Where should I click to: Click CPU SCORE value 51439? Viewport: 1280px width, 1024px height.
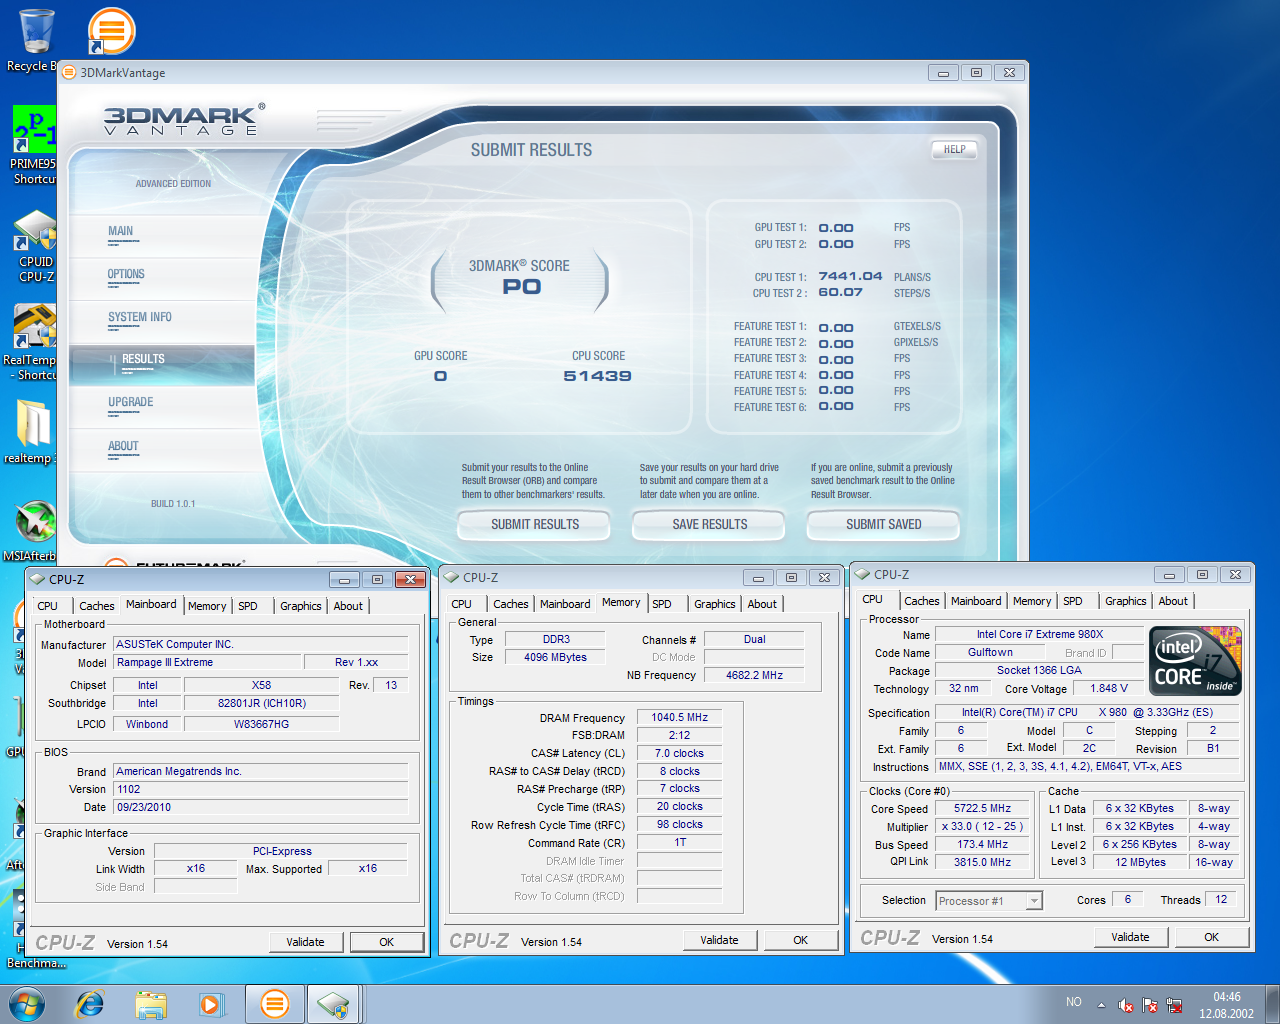(598, 376)
